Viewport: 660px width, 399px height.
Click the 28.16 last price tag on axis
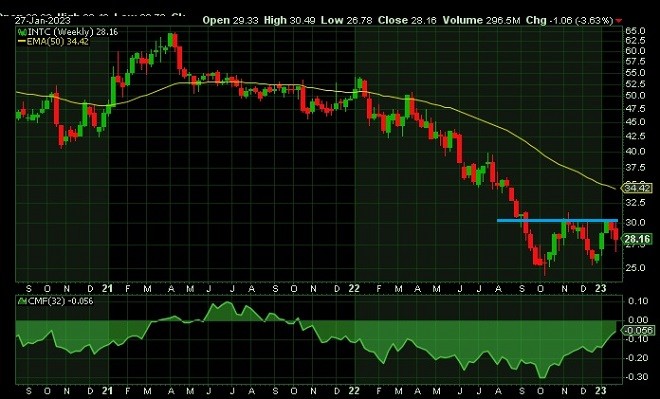[x=637, y=239]
